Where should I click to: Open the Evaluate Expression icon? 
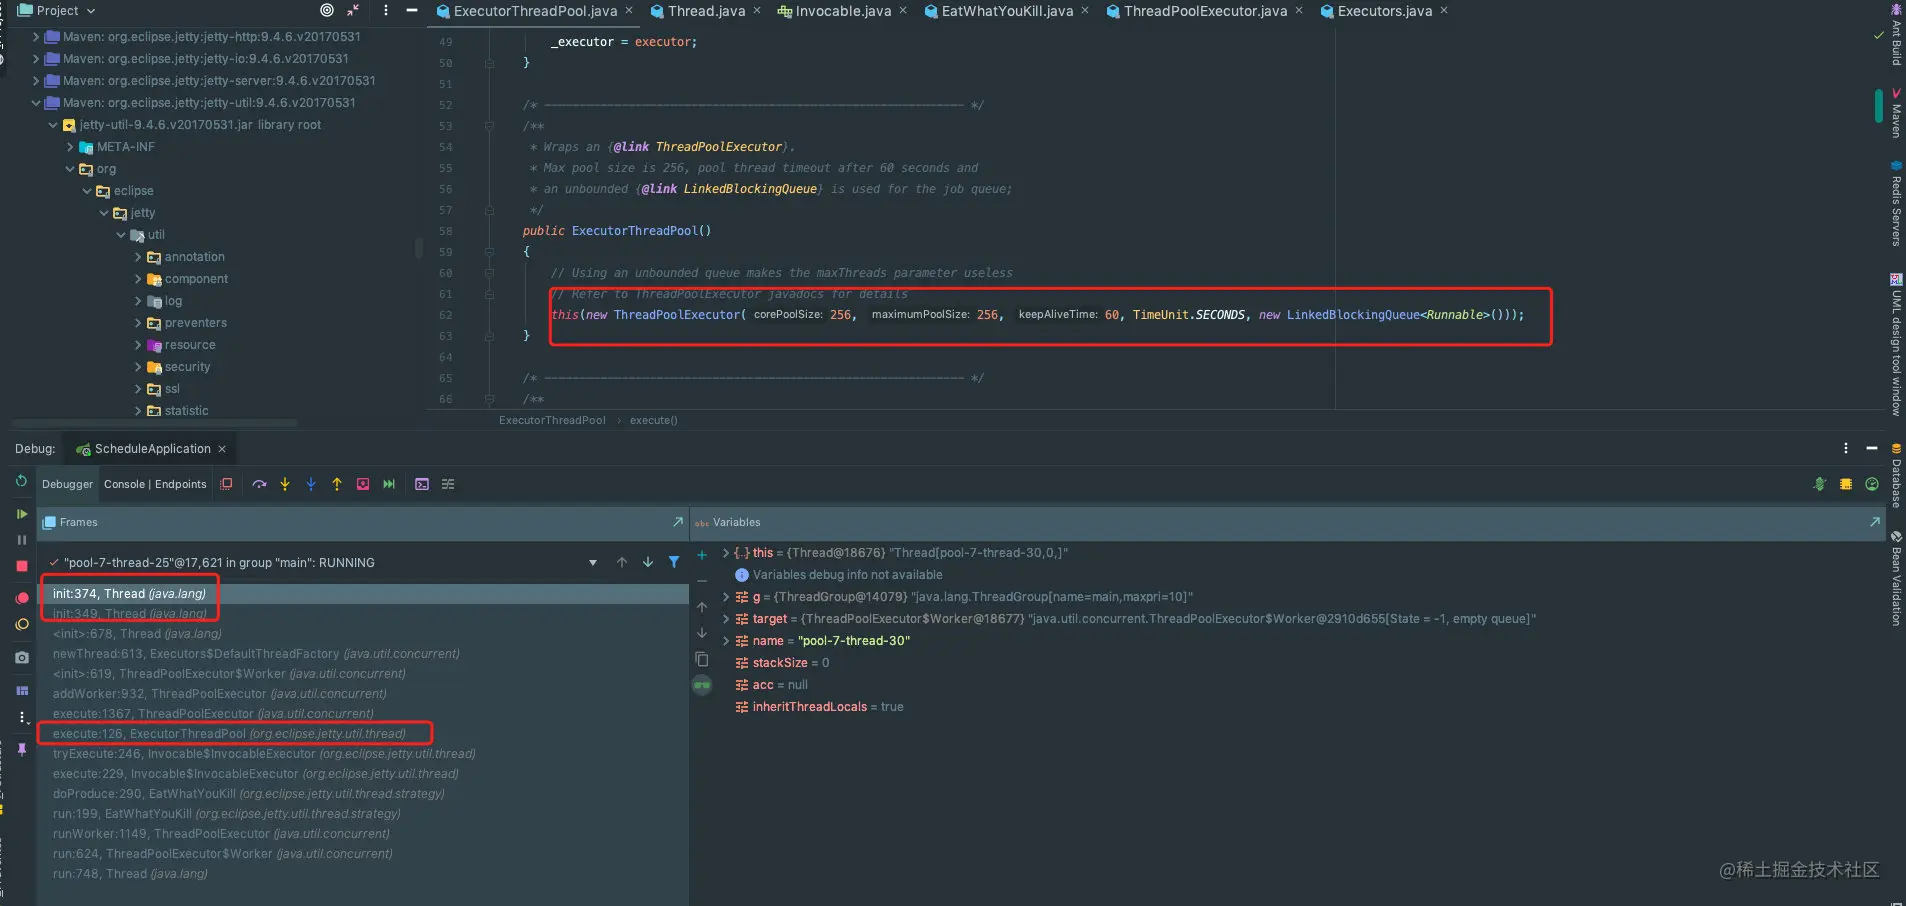point(422,484)
